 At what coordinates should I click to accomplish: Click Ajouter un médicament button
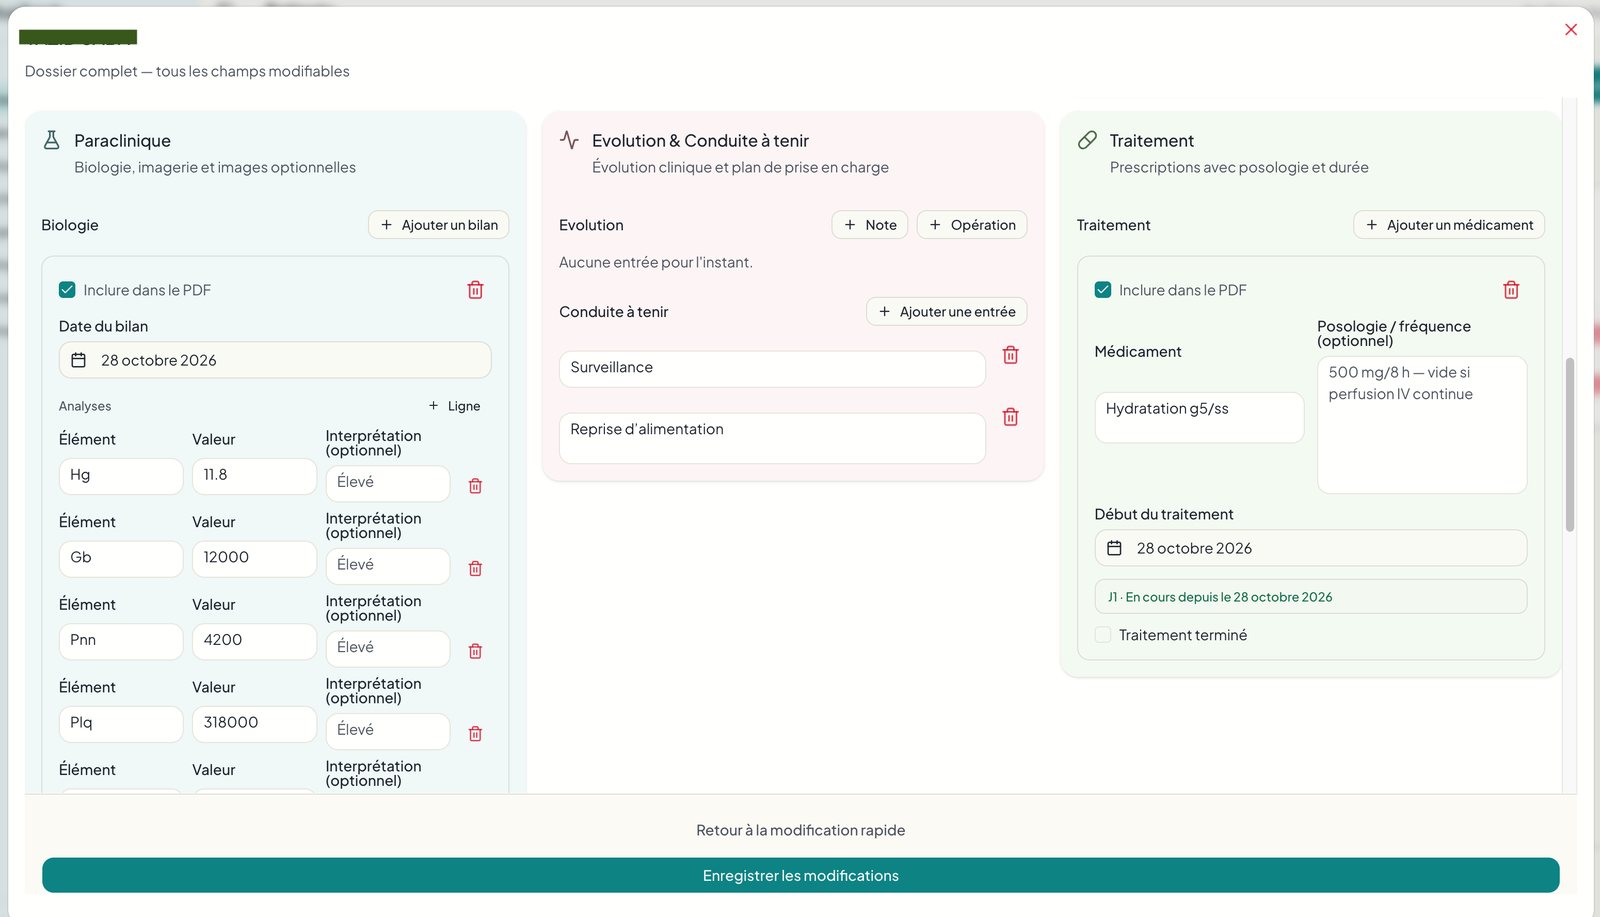(1449, 225)
